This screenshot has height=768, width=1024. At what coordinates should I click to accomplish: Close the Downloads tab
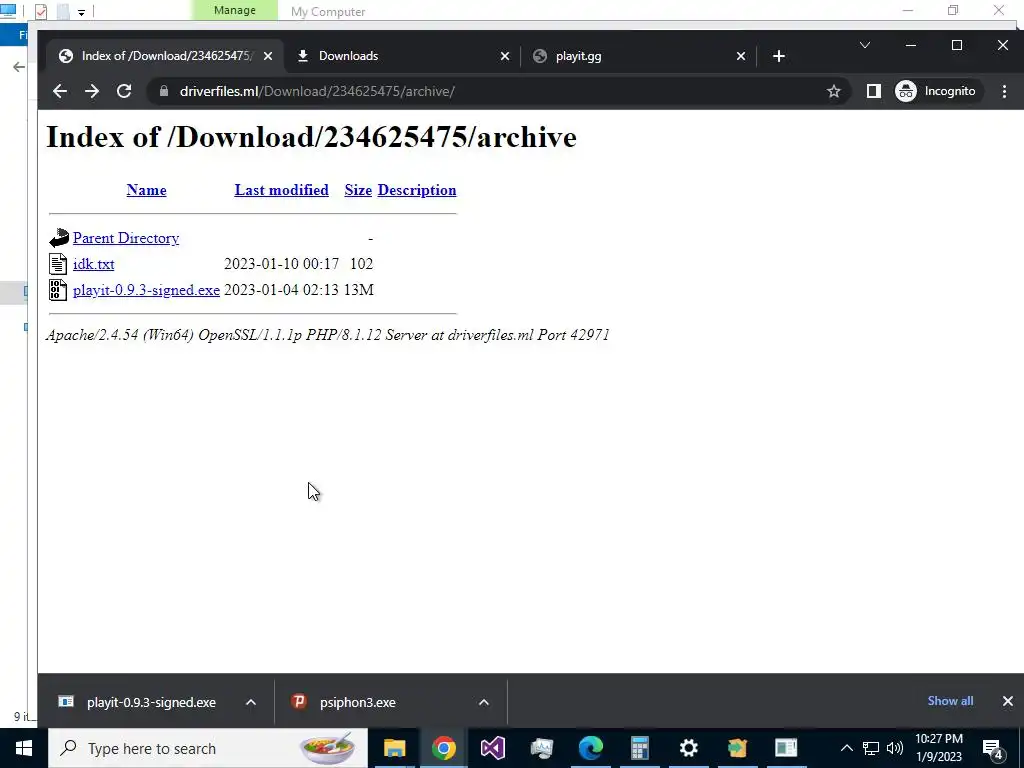(504, 56)
